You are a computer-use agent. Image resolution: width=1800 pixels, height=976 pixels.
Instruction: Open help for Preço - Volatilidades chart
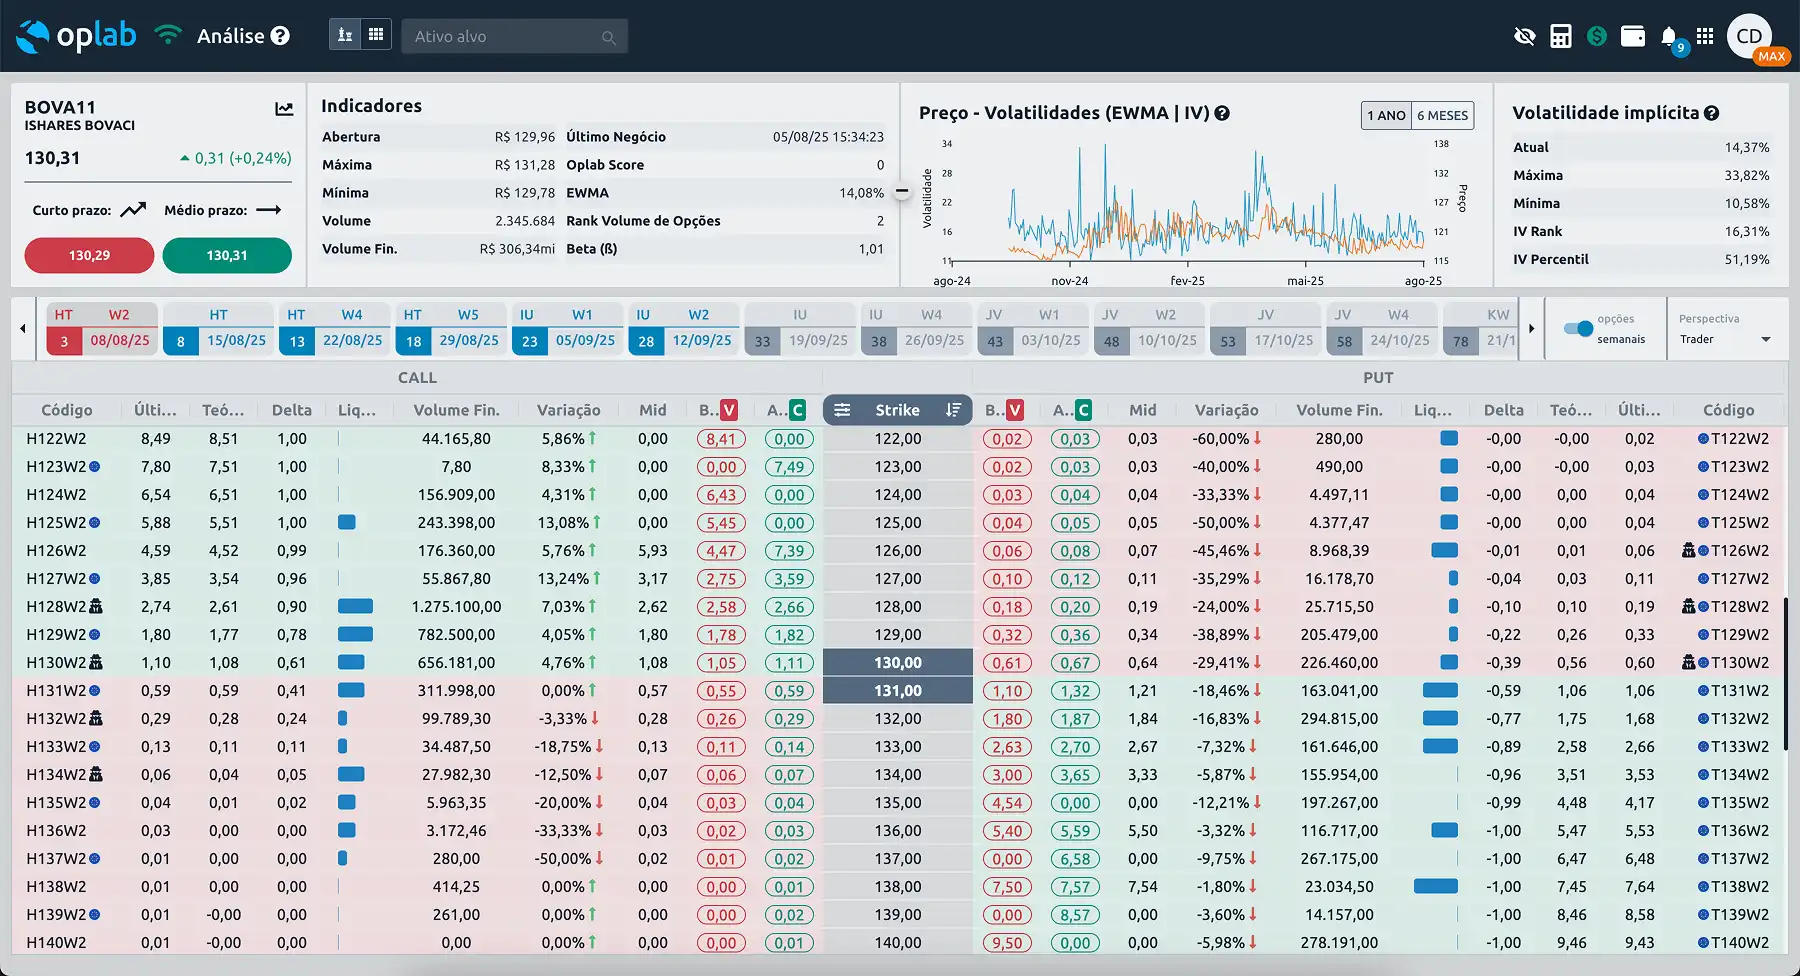[1222, 113]
